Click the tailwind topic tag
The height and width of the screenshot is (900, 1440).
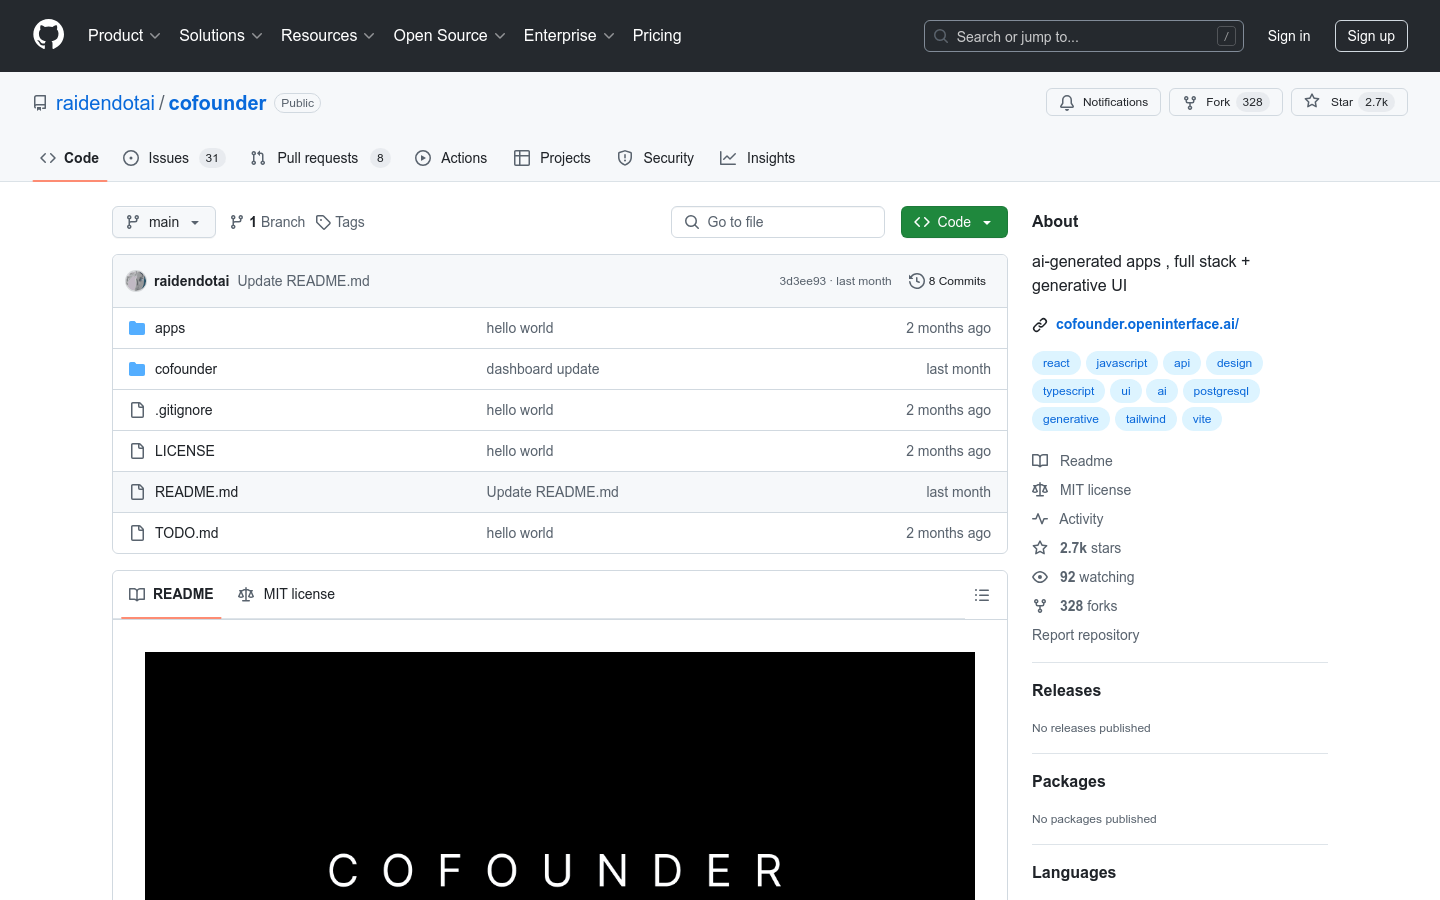click(1146, 419)
